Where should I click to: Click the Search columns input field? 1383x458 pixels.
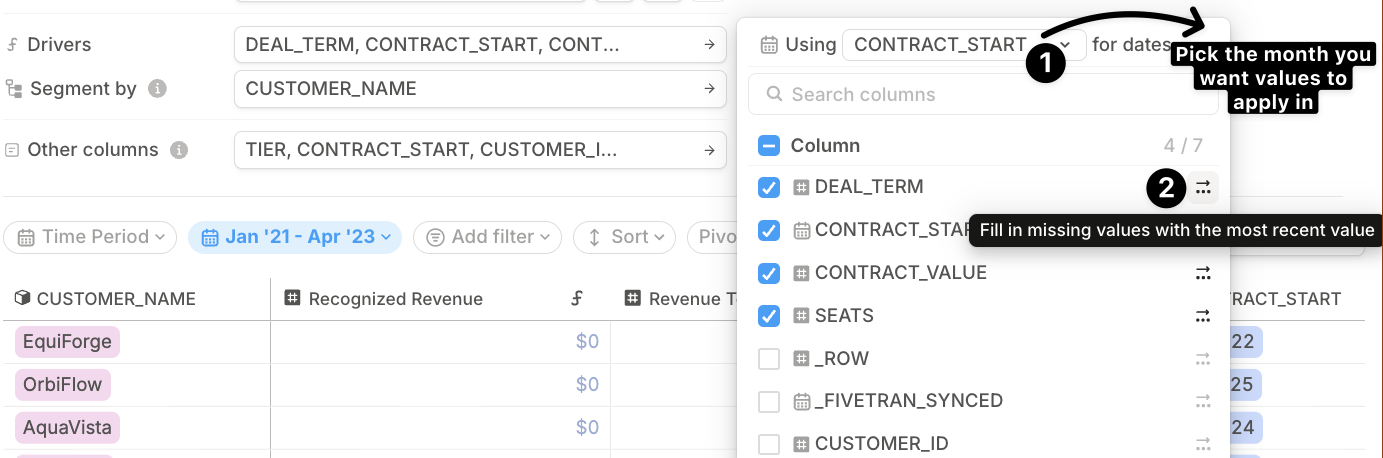983,95
